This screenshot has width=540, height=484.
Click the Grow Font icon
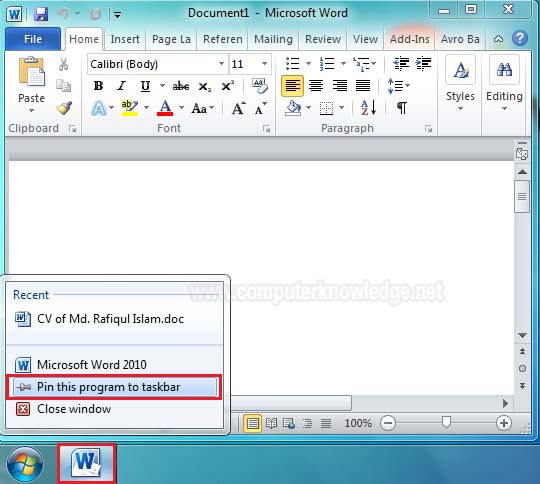point(238,108)
